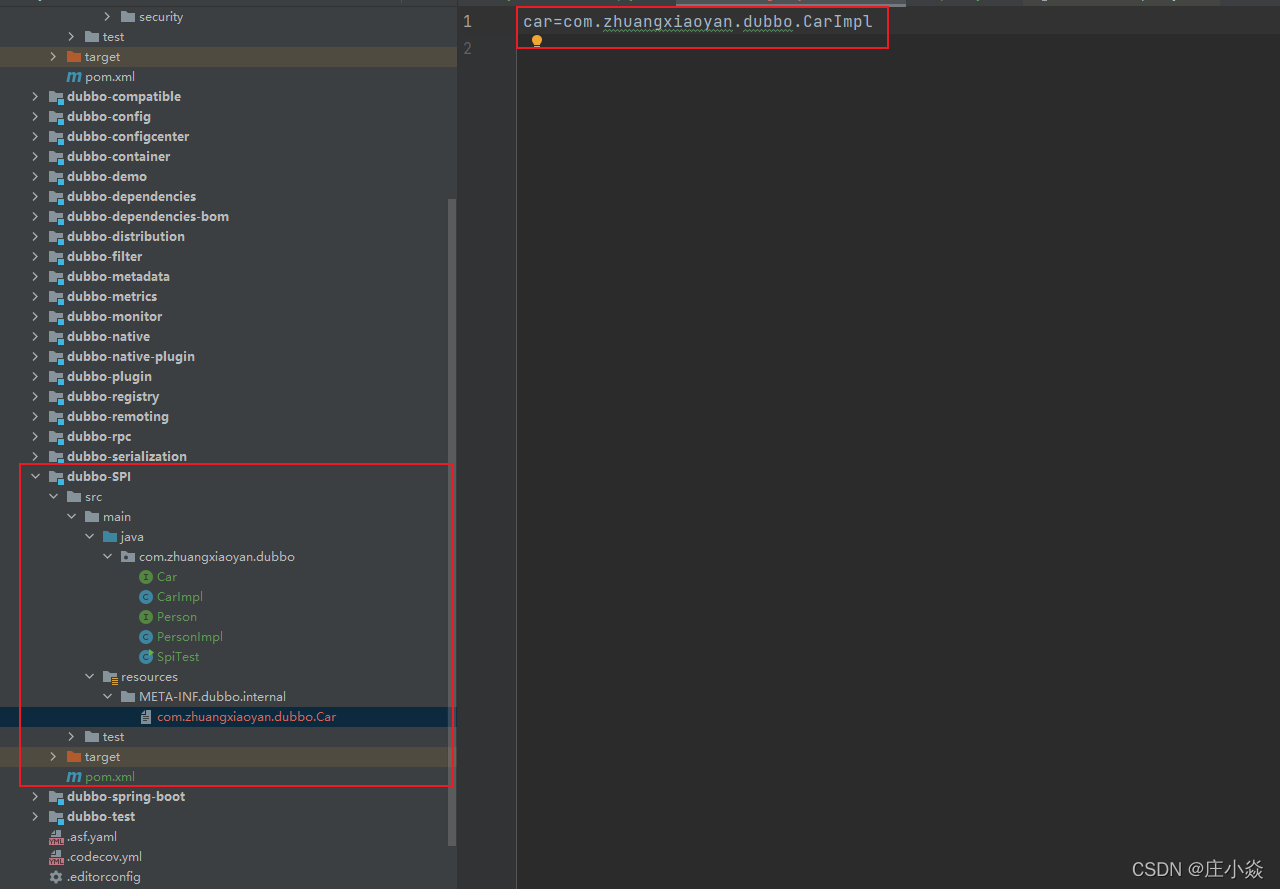Collapse the main folder arrow
This screenshot has height=889, width=1280.
click(71, 517)
